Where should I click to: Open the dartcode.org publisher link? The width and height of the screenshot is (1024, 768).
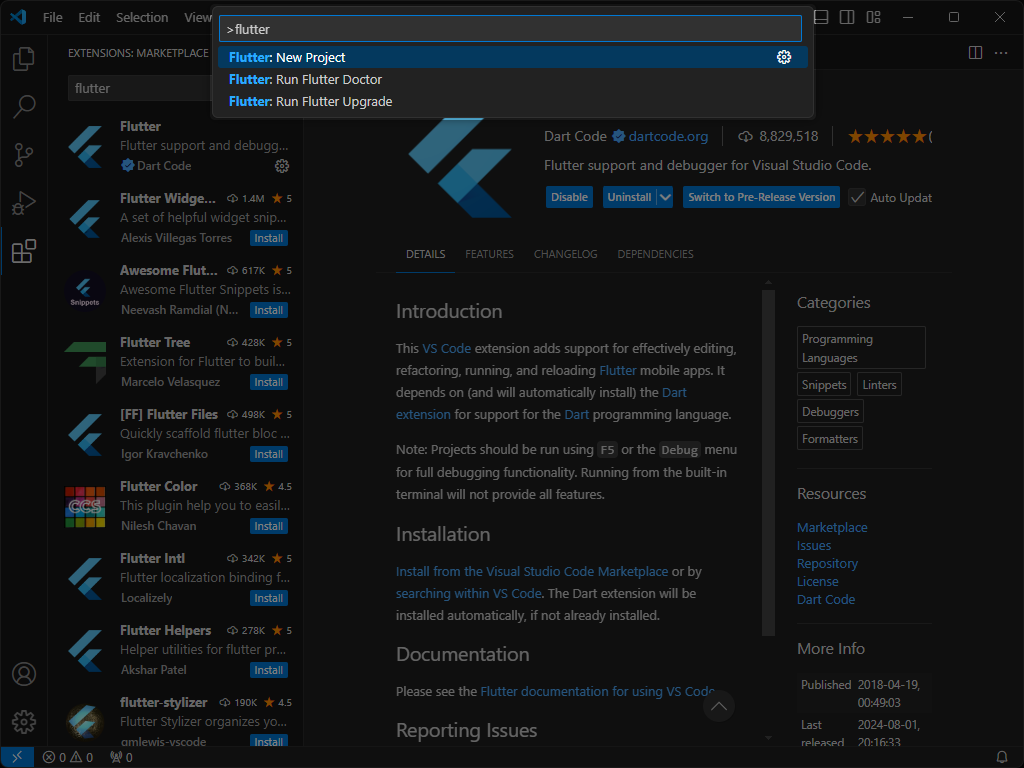(x=668, y=136)
